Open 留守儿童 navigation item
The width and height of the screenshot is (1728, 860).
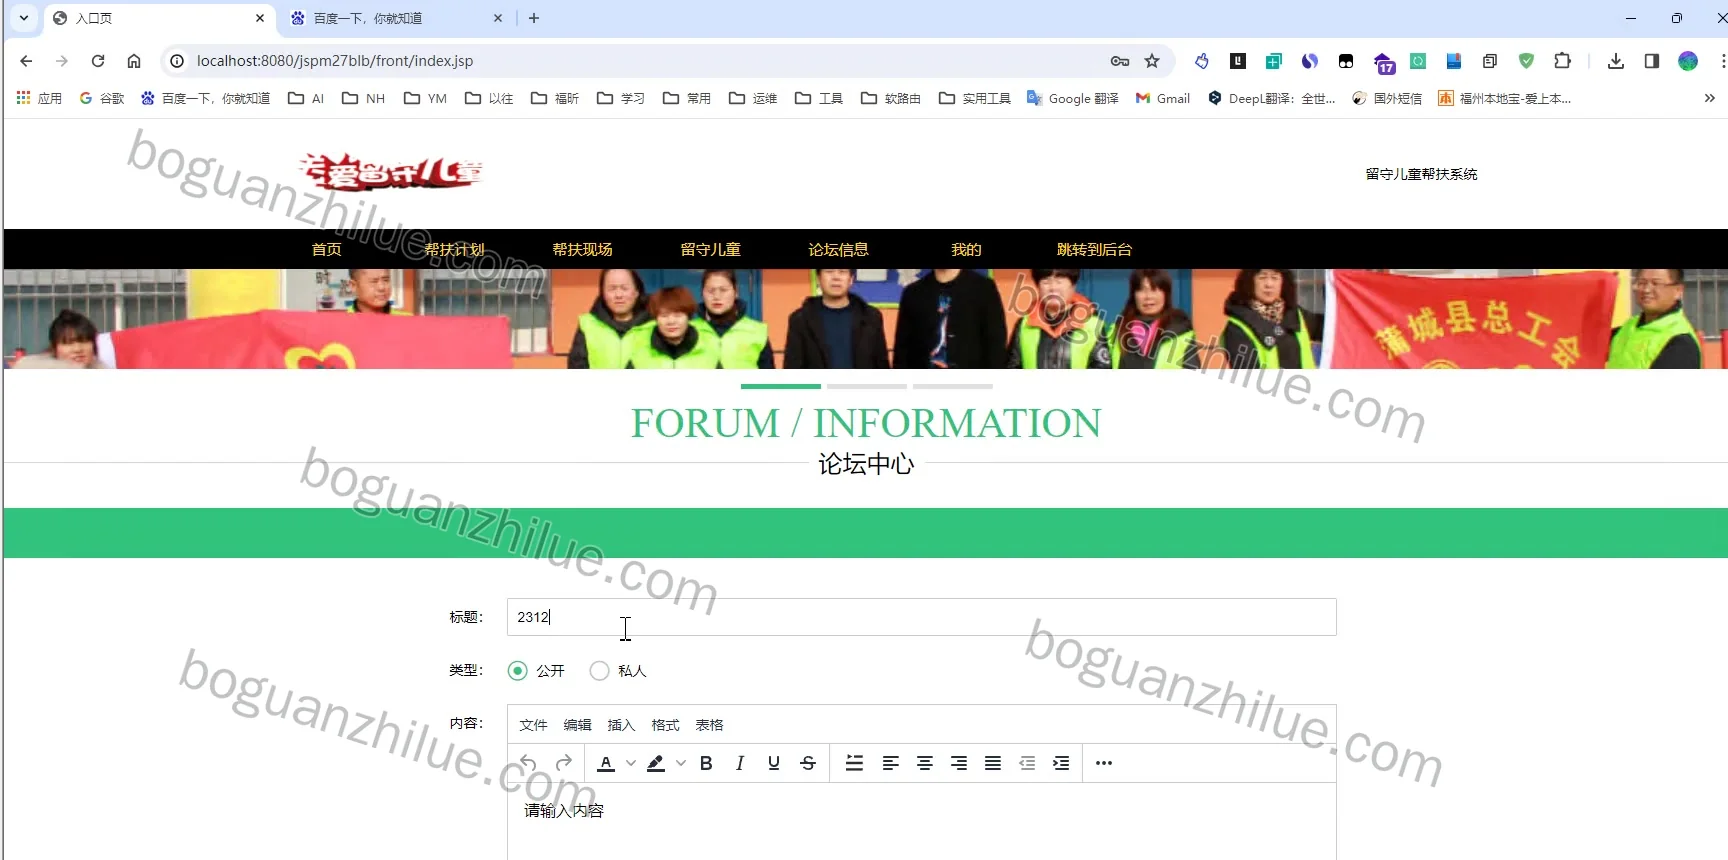coord(710,250)
